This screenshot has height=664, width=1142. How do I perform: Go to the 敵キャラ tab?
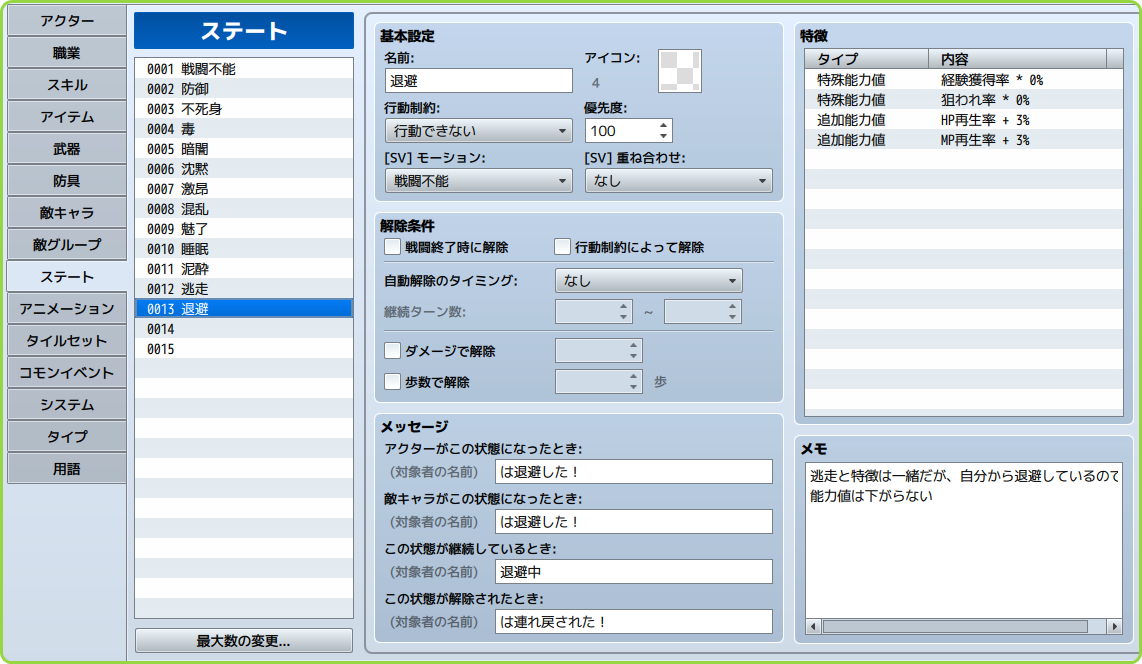[x=67, y=213]
